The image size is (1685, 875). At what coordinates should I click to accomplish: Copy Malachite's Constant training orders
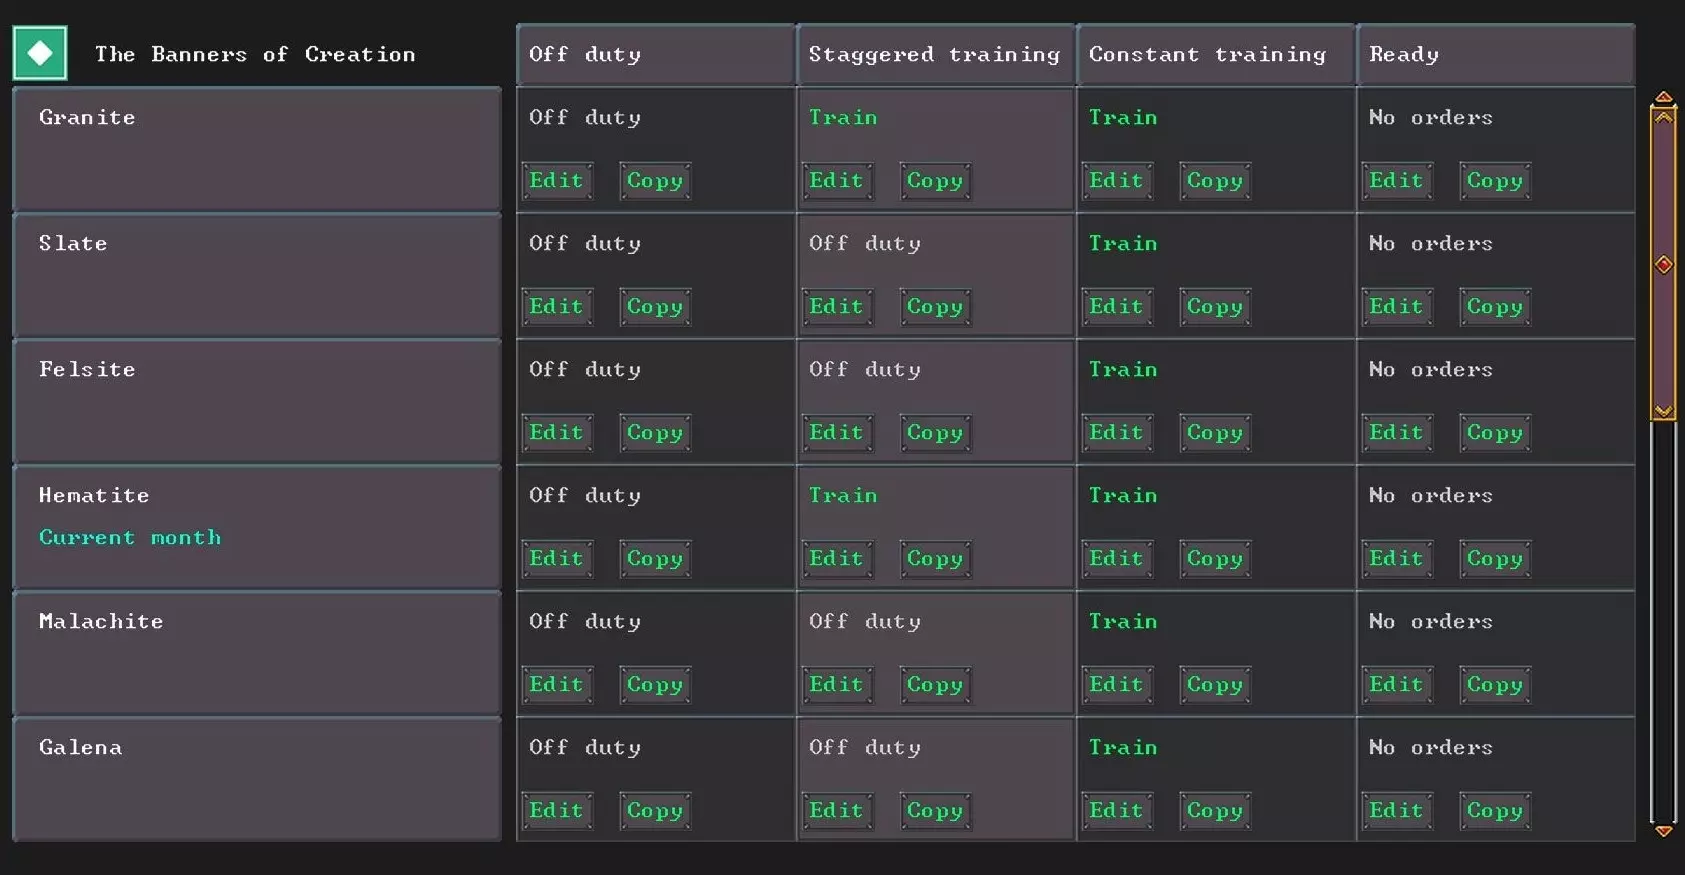[1214, 685]
